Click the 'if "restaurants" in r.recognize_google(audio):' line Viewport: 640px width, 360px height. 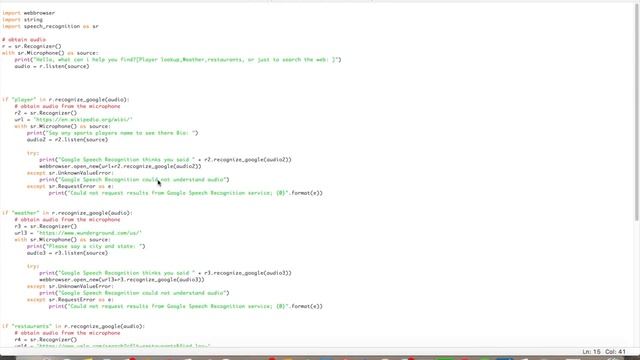(73, 326)
